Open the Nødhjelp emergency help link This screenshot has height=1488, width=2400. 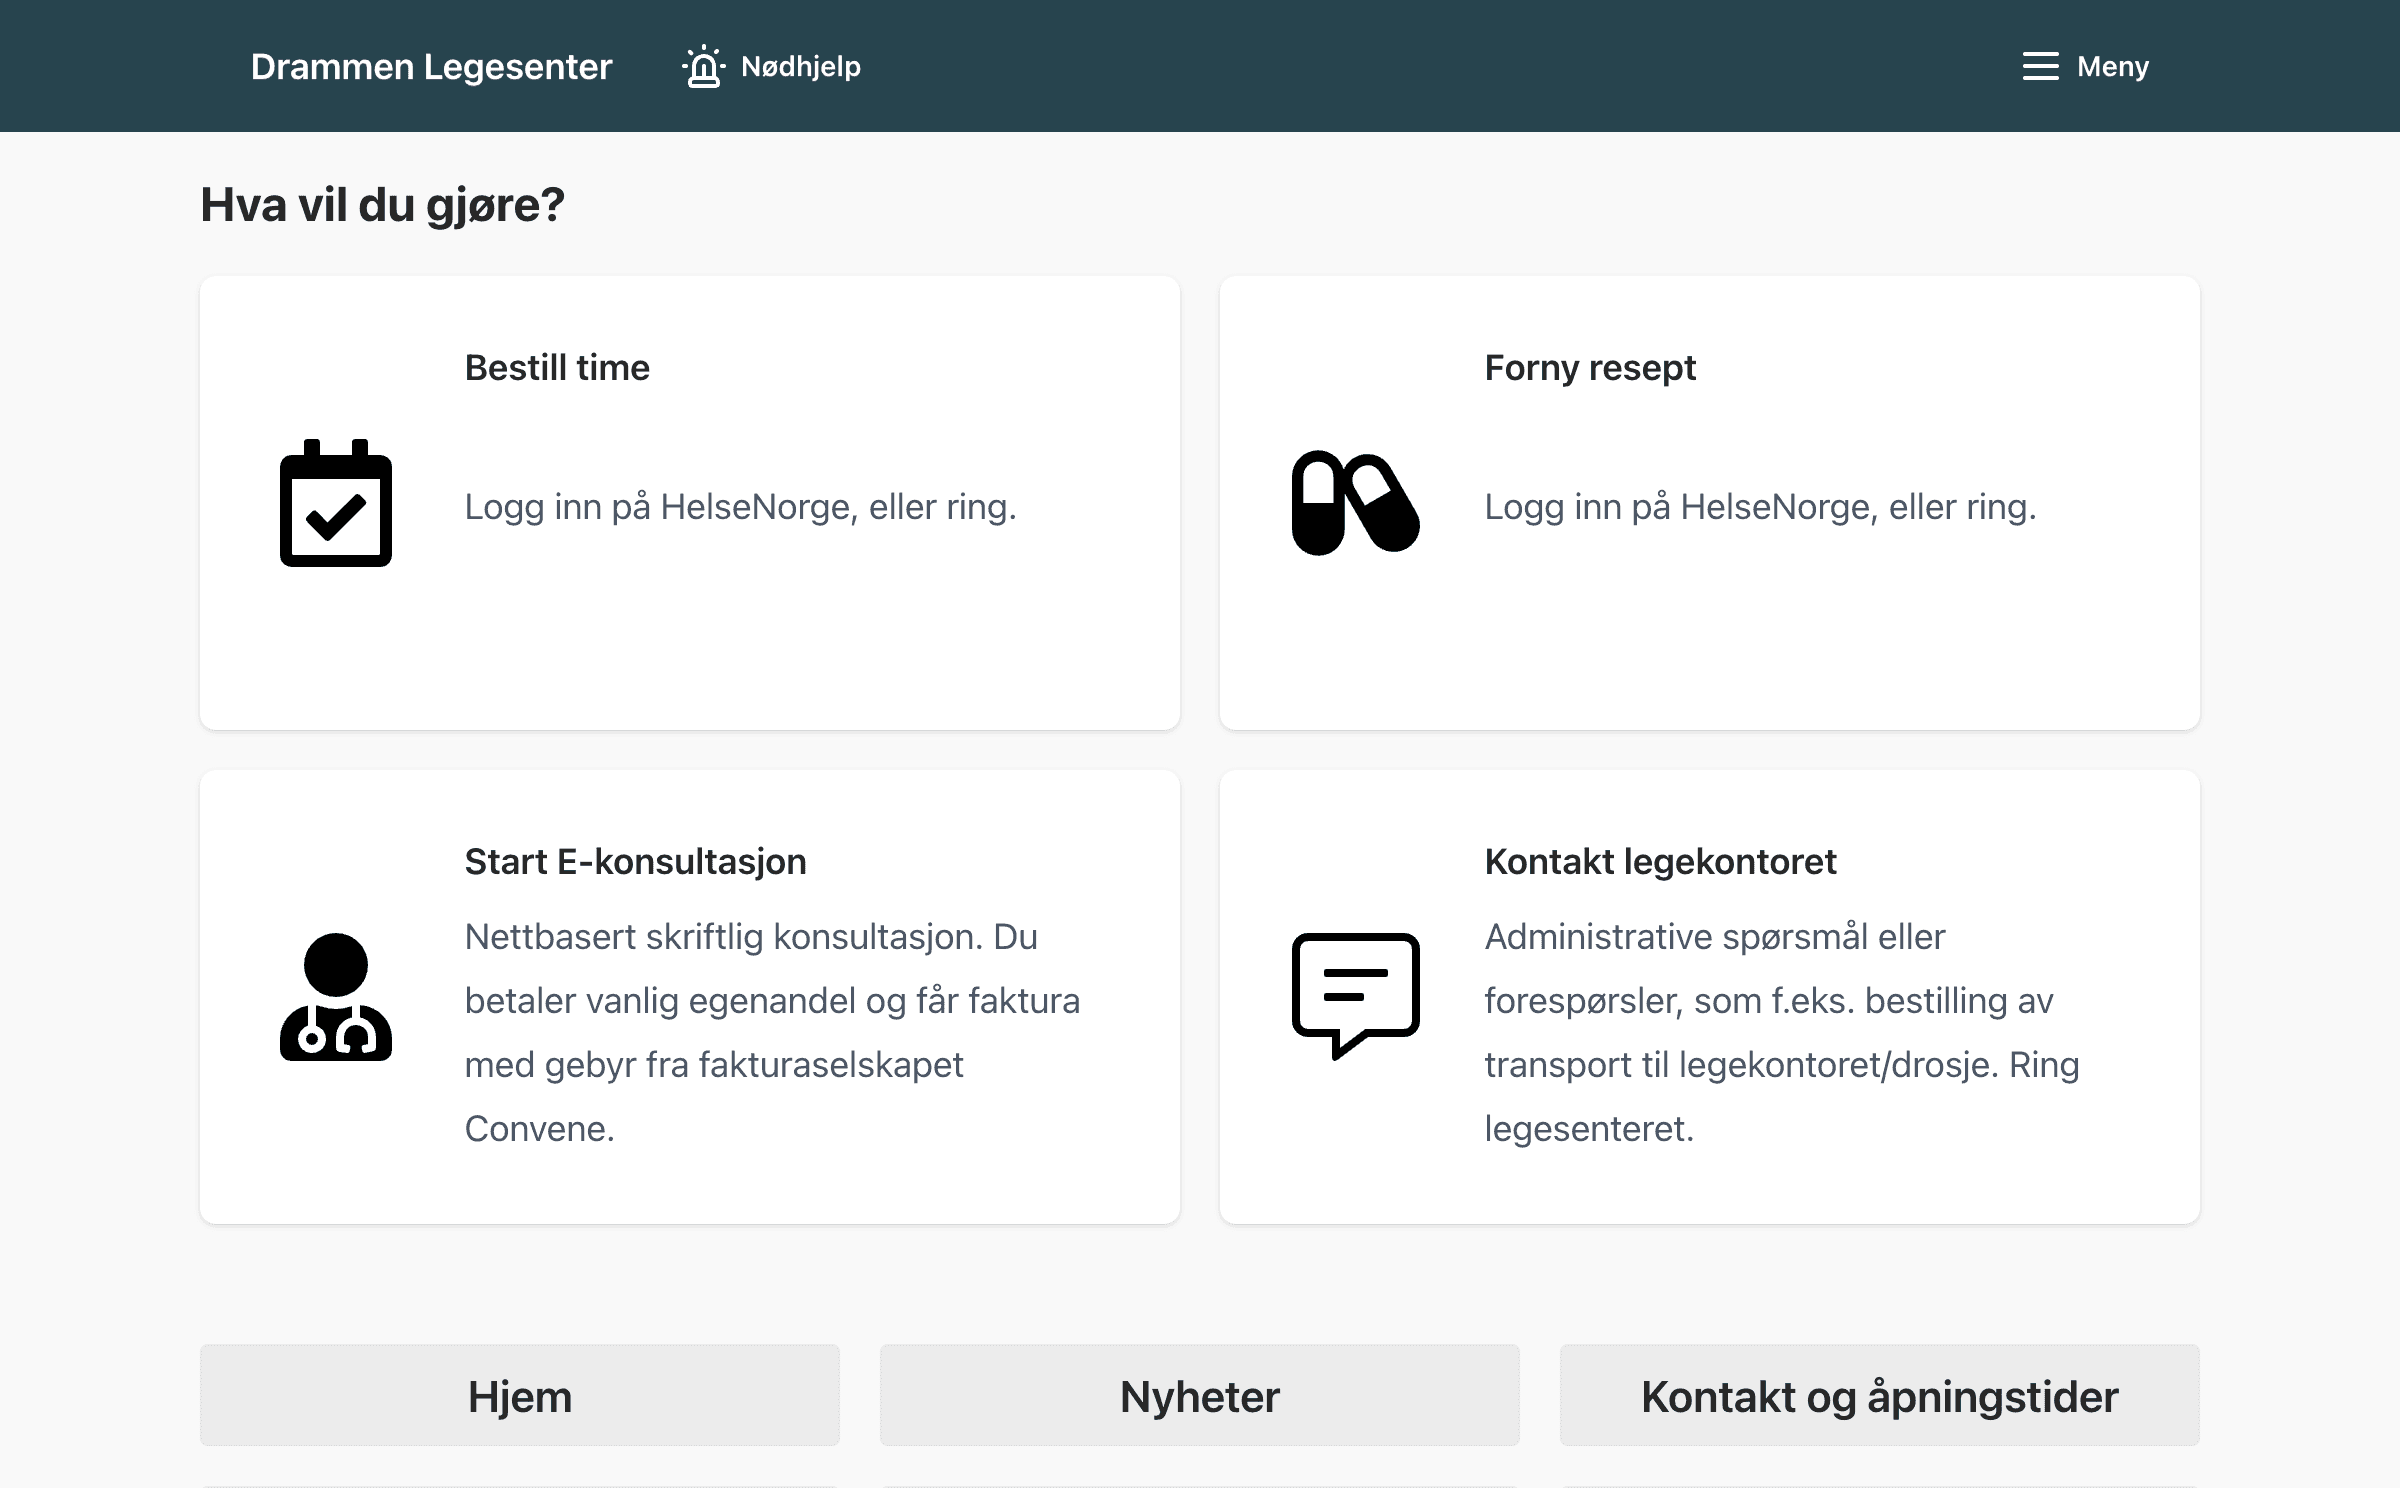coord(771,66)
